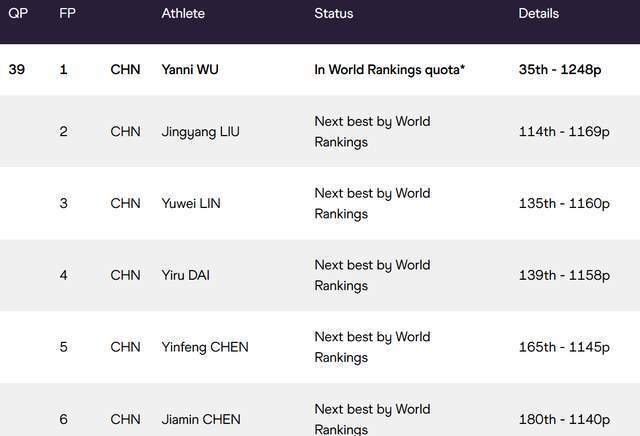Click the "In World Rankings quota*" status

(x=389, y=70)
